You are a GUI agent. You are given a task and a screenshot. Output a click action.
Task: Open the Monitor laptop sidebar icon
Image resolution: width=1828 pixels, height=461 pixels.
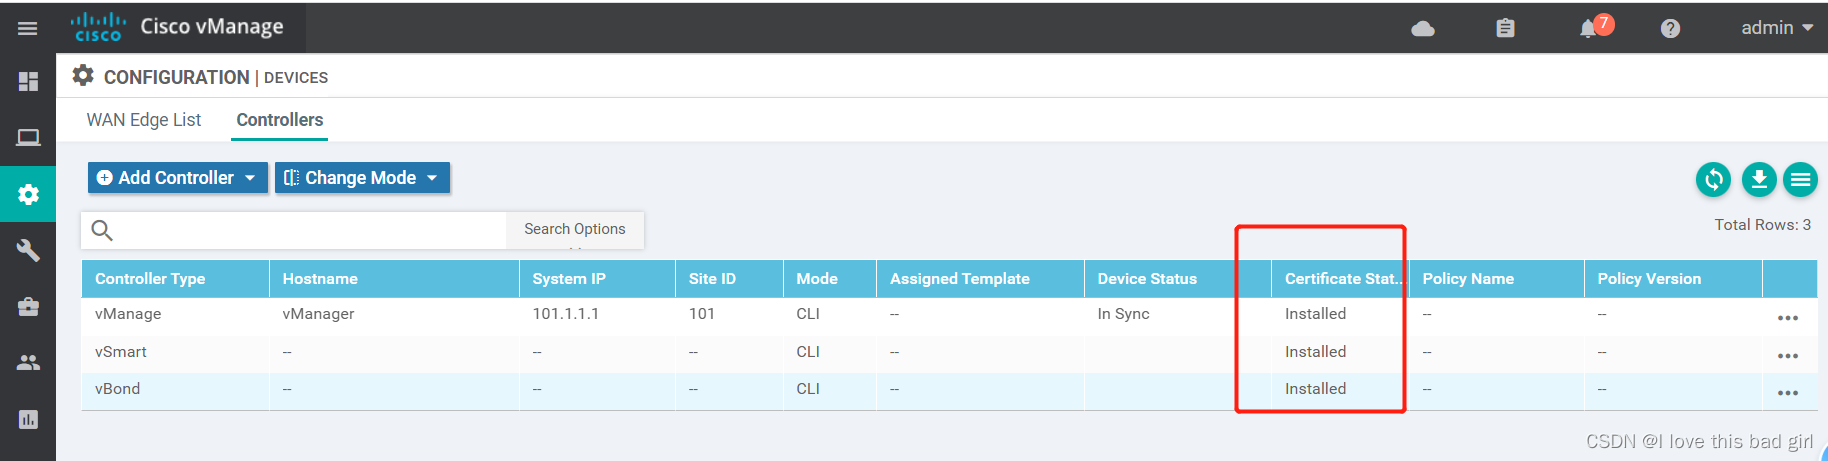pos(28,137)
